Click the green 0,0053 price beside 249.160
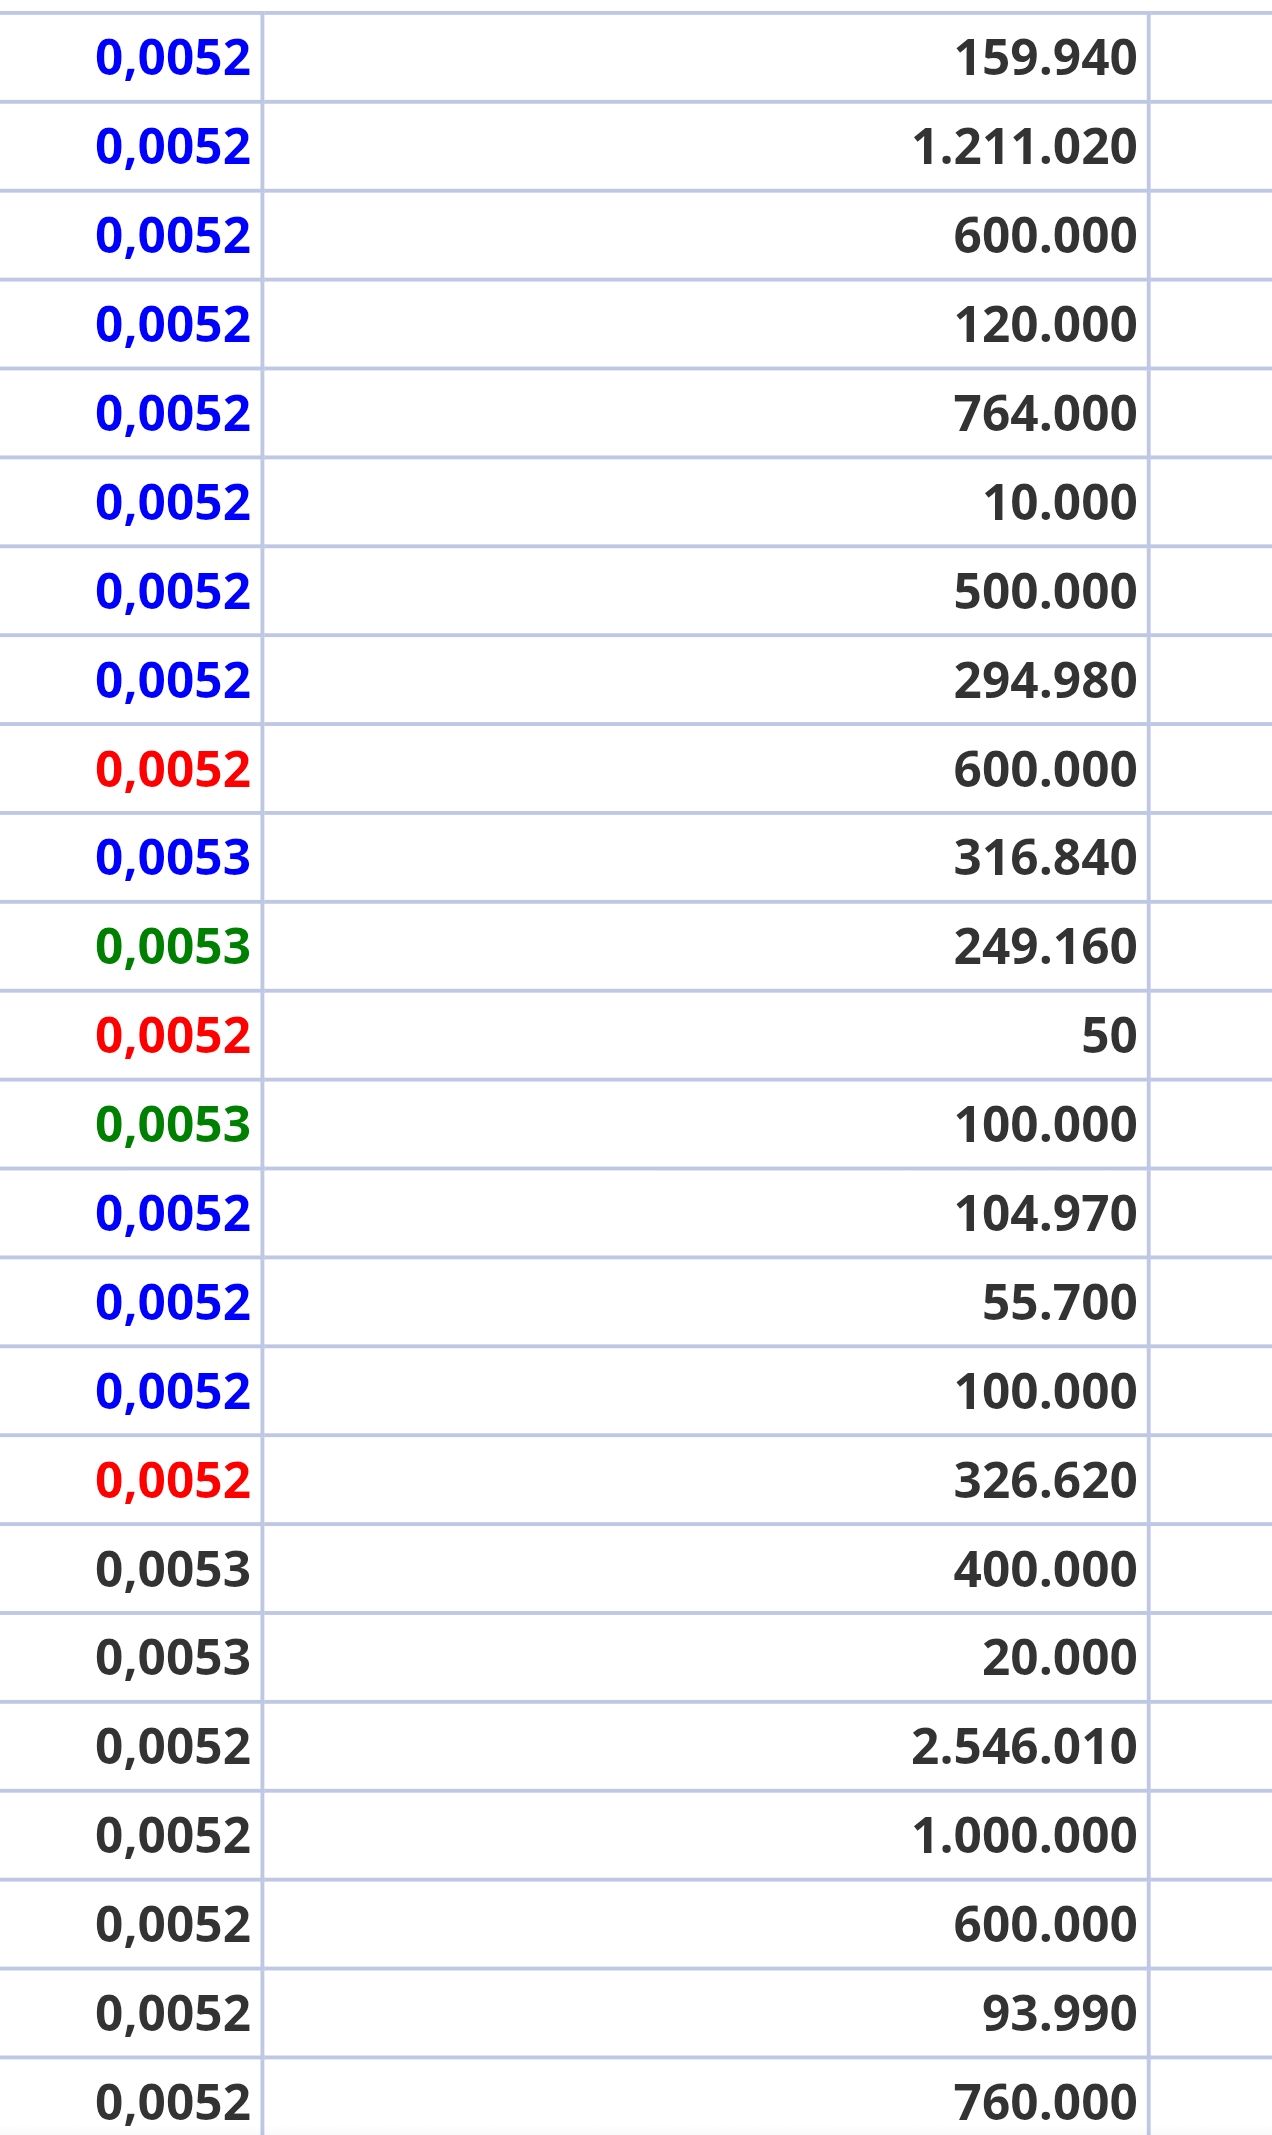1272x2135 pixels. tap(172, 947)
